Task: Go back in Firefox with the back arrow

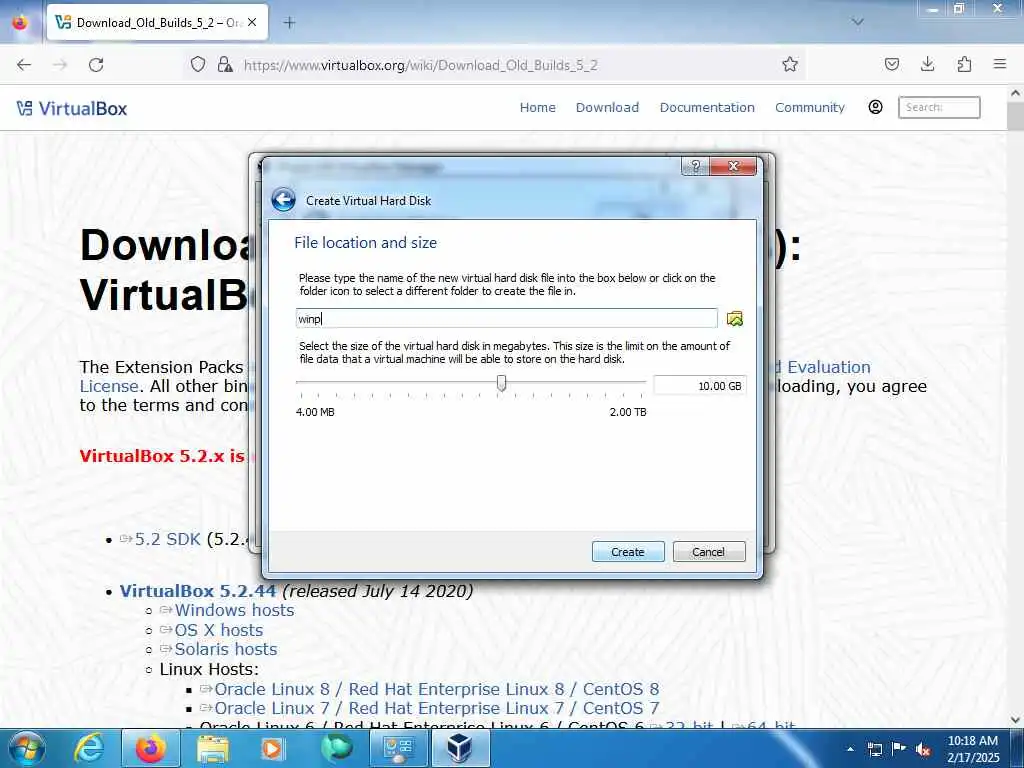Action: pos(24,65)
